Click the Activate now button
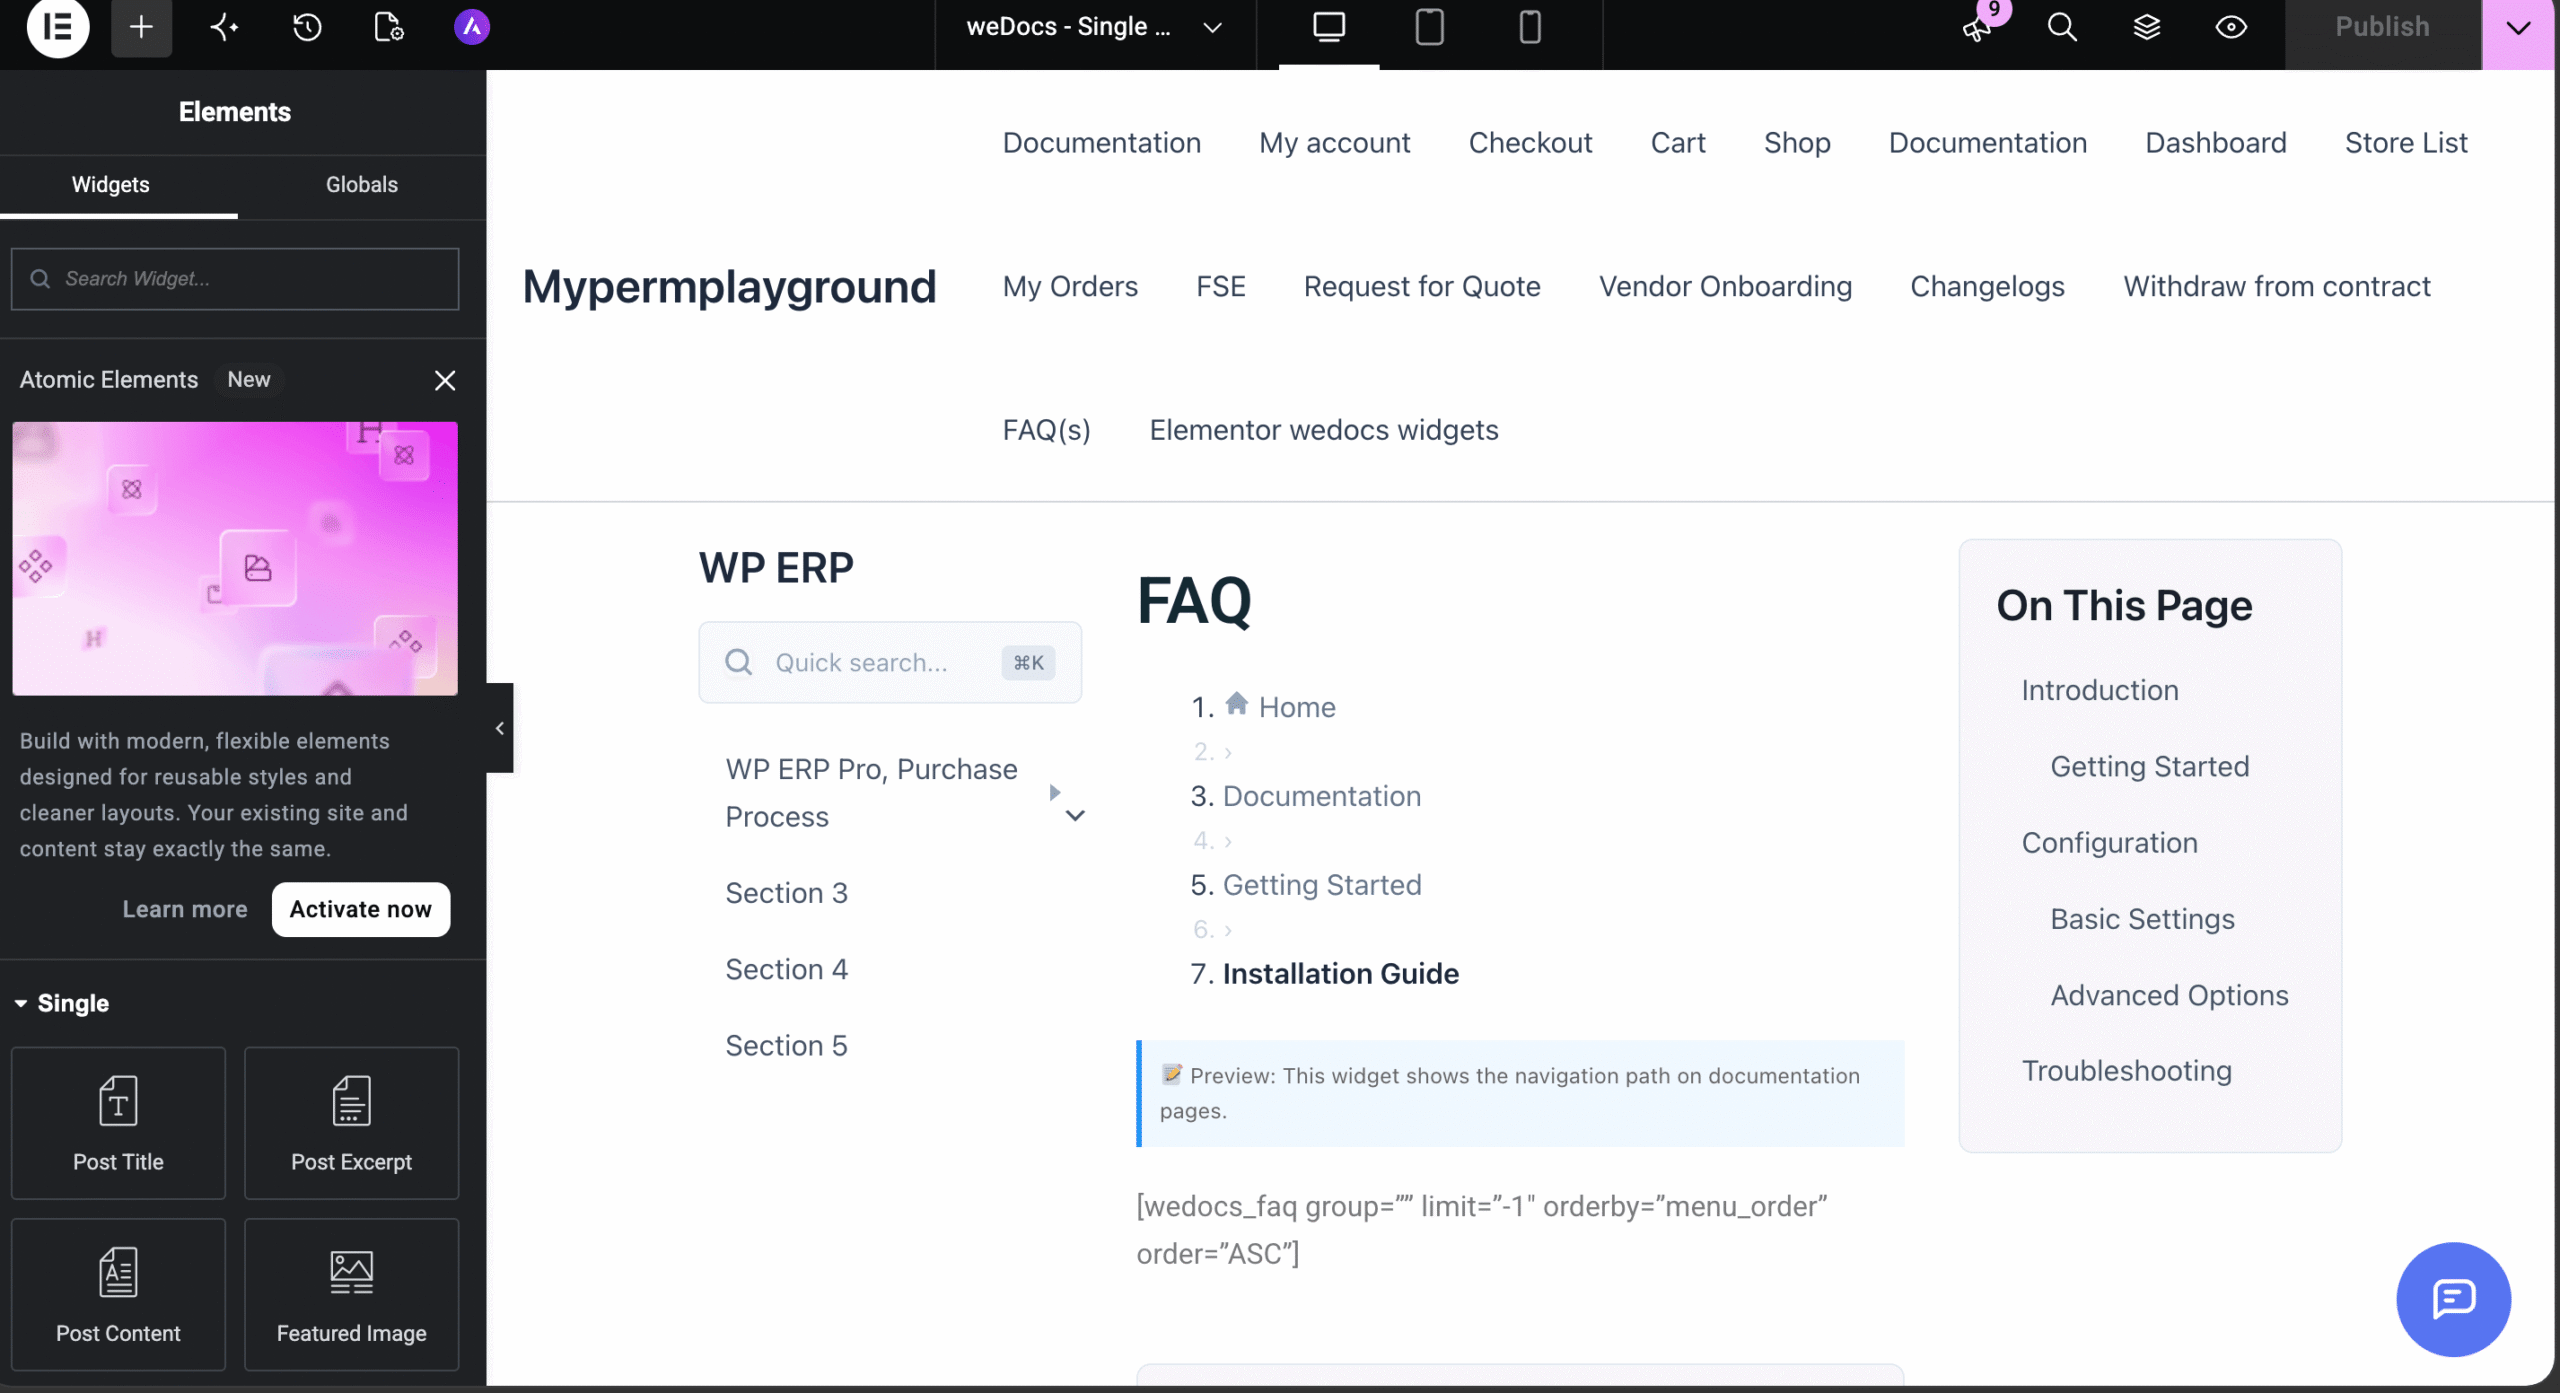 click(x=361, y=909)
